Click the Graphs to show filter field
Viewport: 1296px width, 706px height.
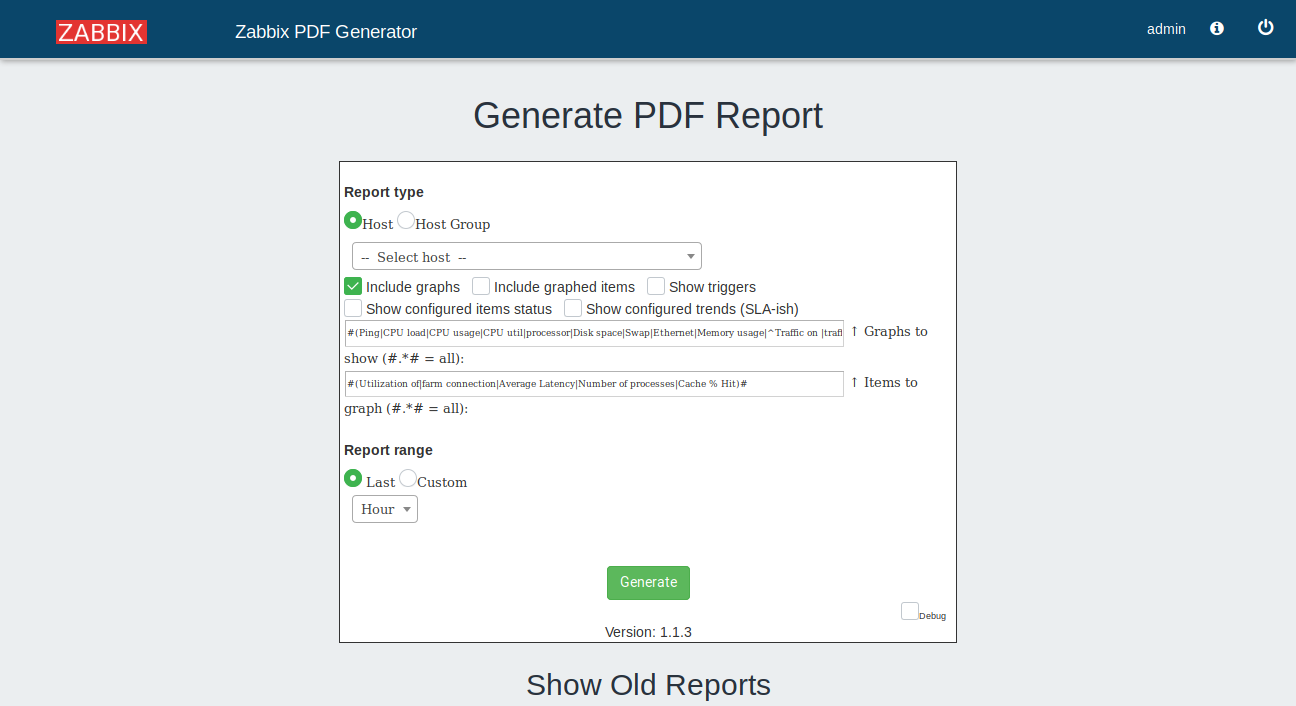coord(594,333)
